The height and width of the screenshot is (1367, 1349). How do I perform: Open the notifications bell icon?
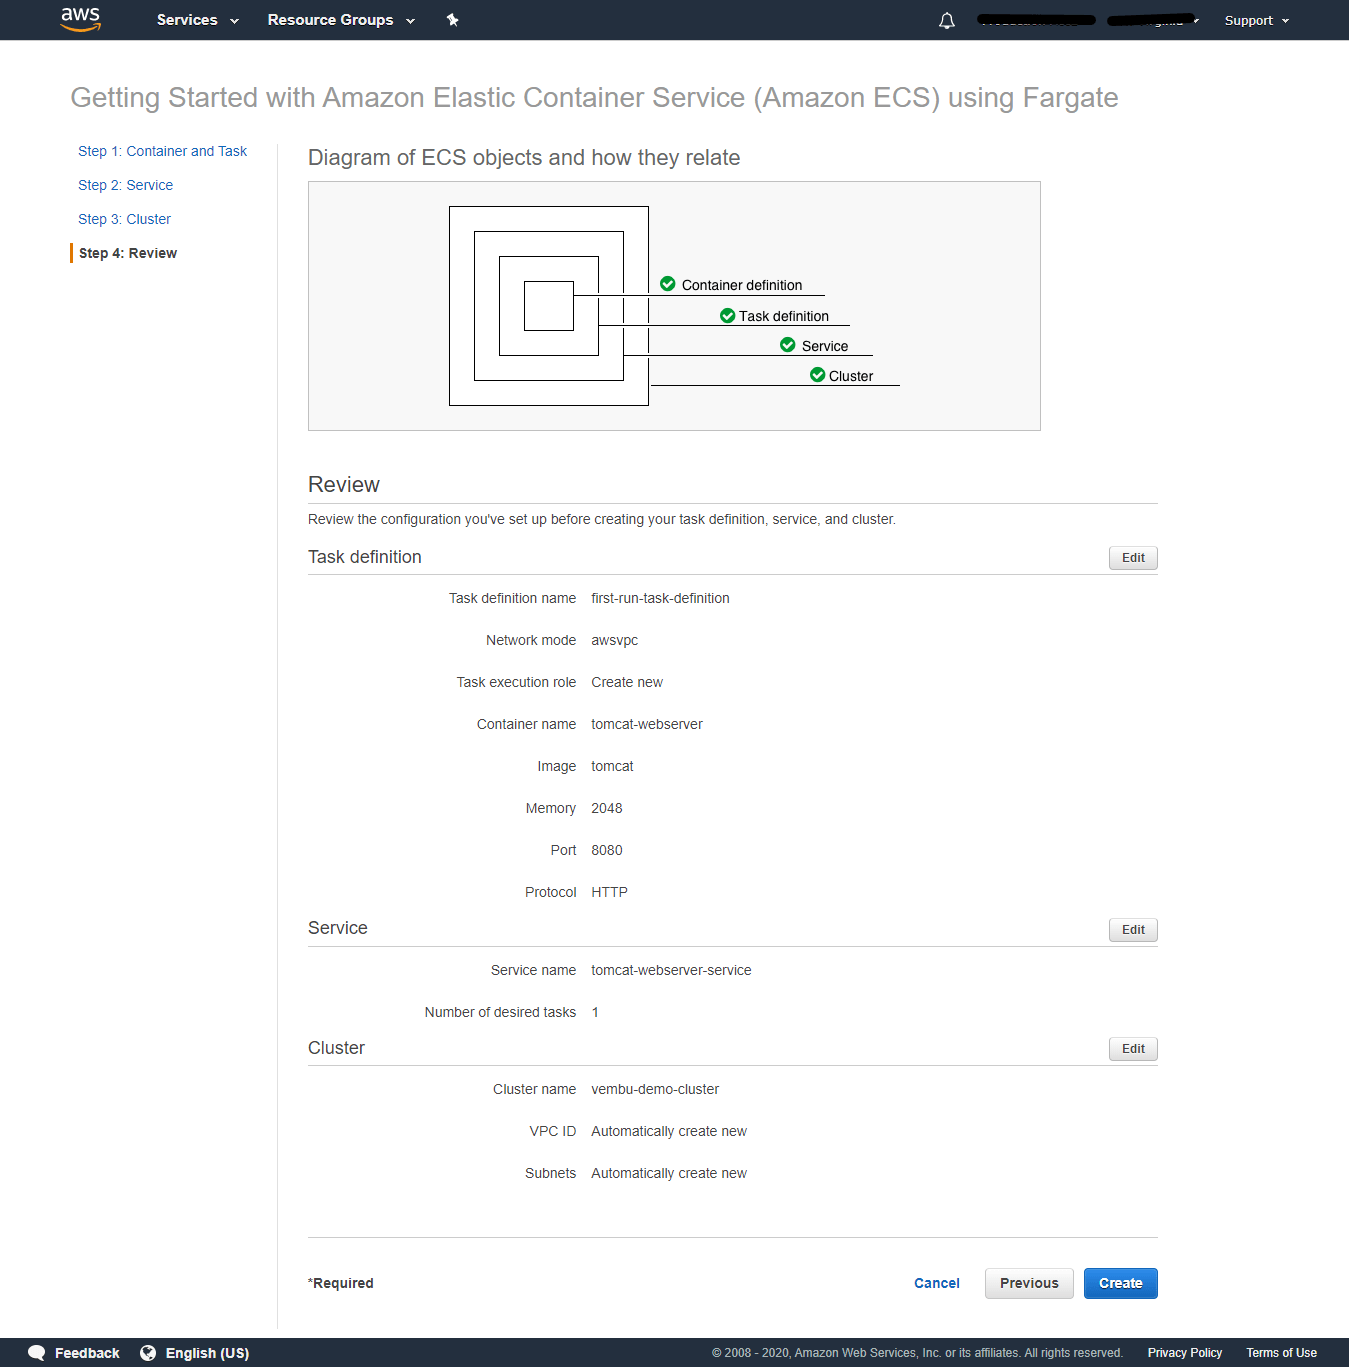click(947, 20)
